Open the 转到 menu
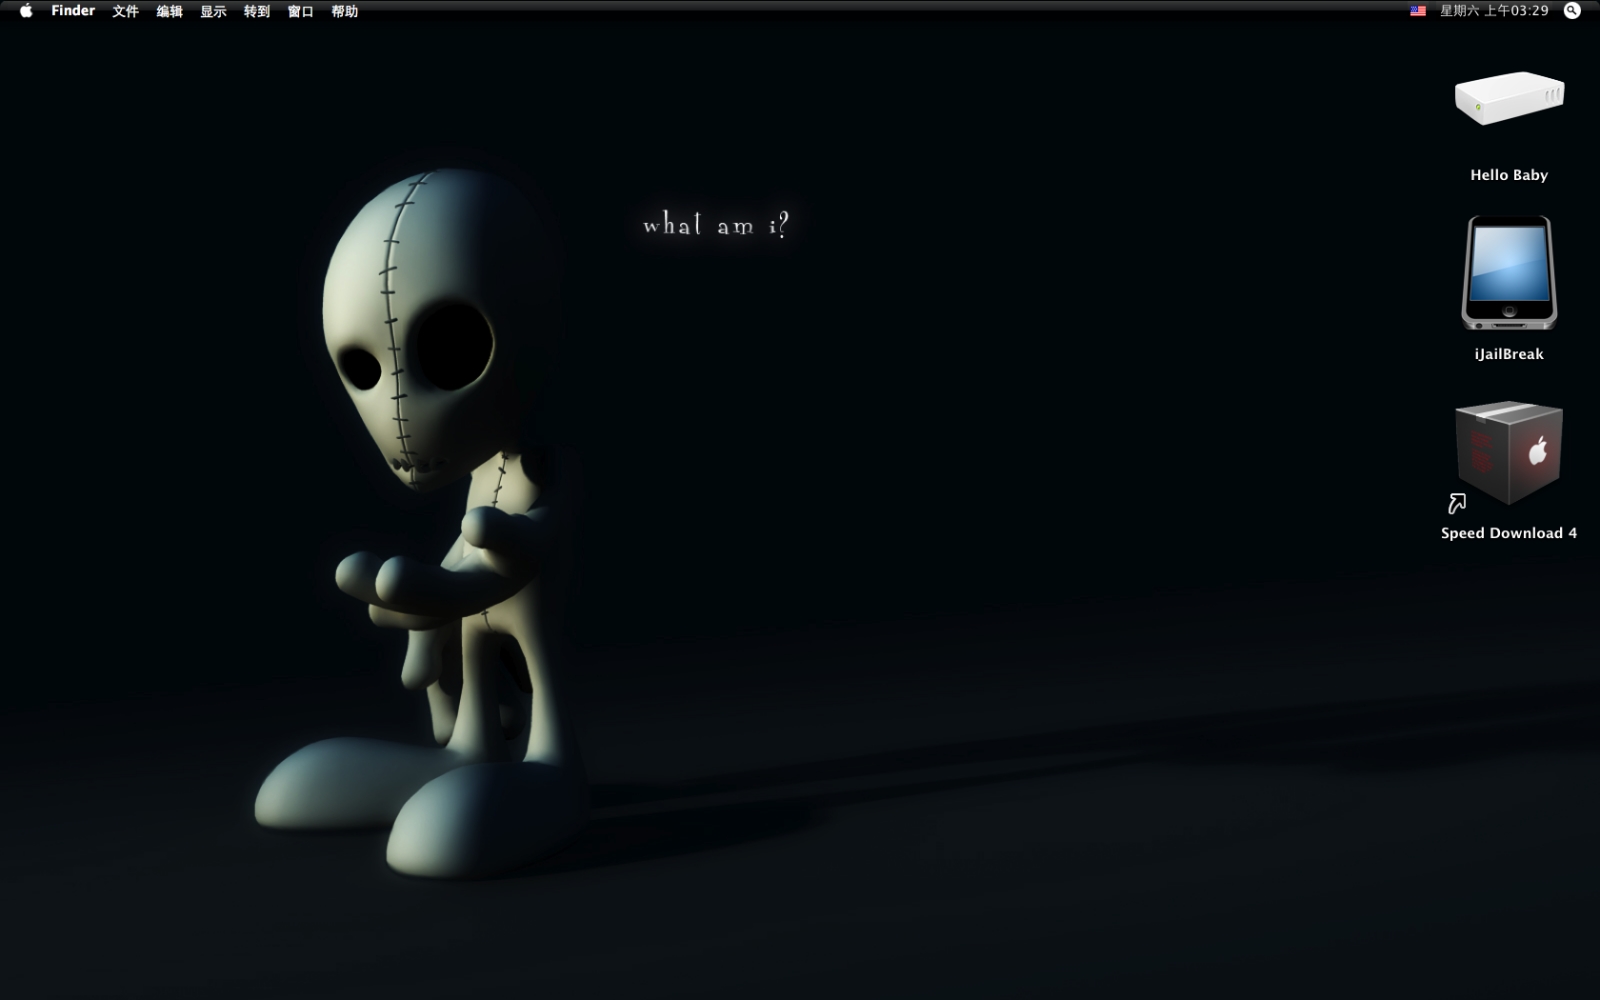Viewport: 1600px width, 1000px height. [x=257, y=11]
